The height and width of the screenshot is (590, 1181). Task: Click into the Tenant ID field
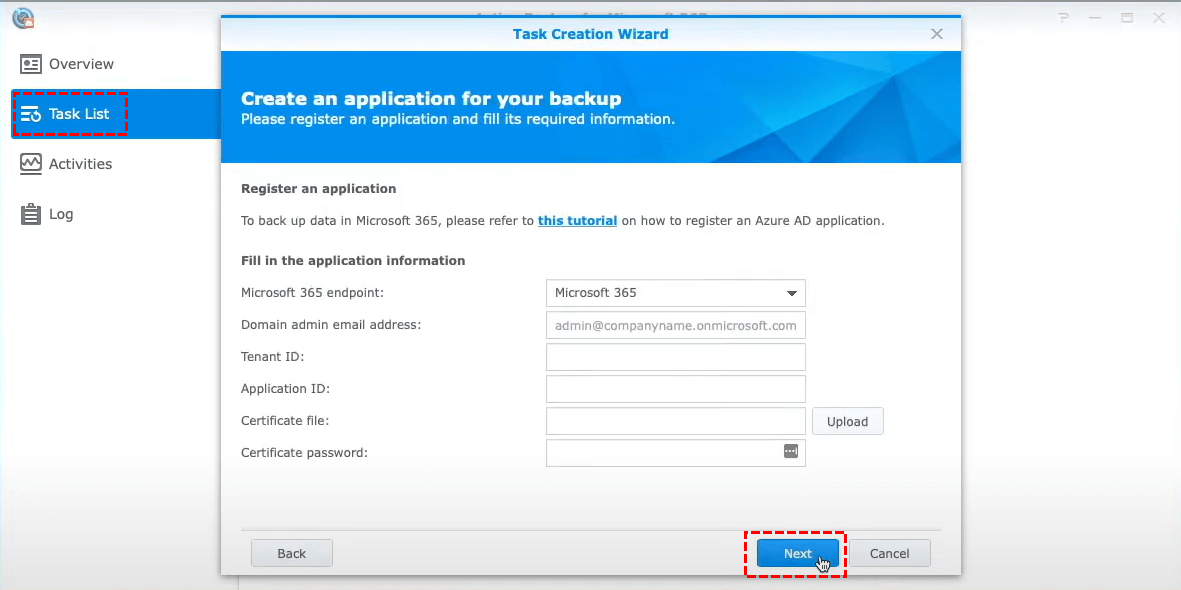[x=676, y=357]
